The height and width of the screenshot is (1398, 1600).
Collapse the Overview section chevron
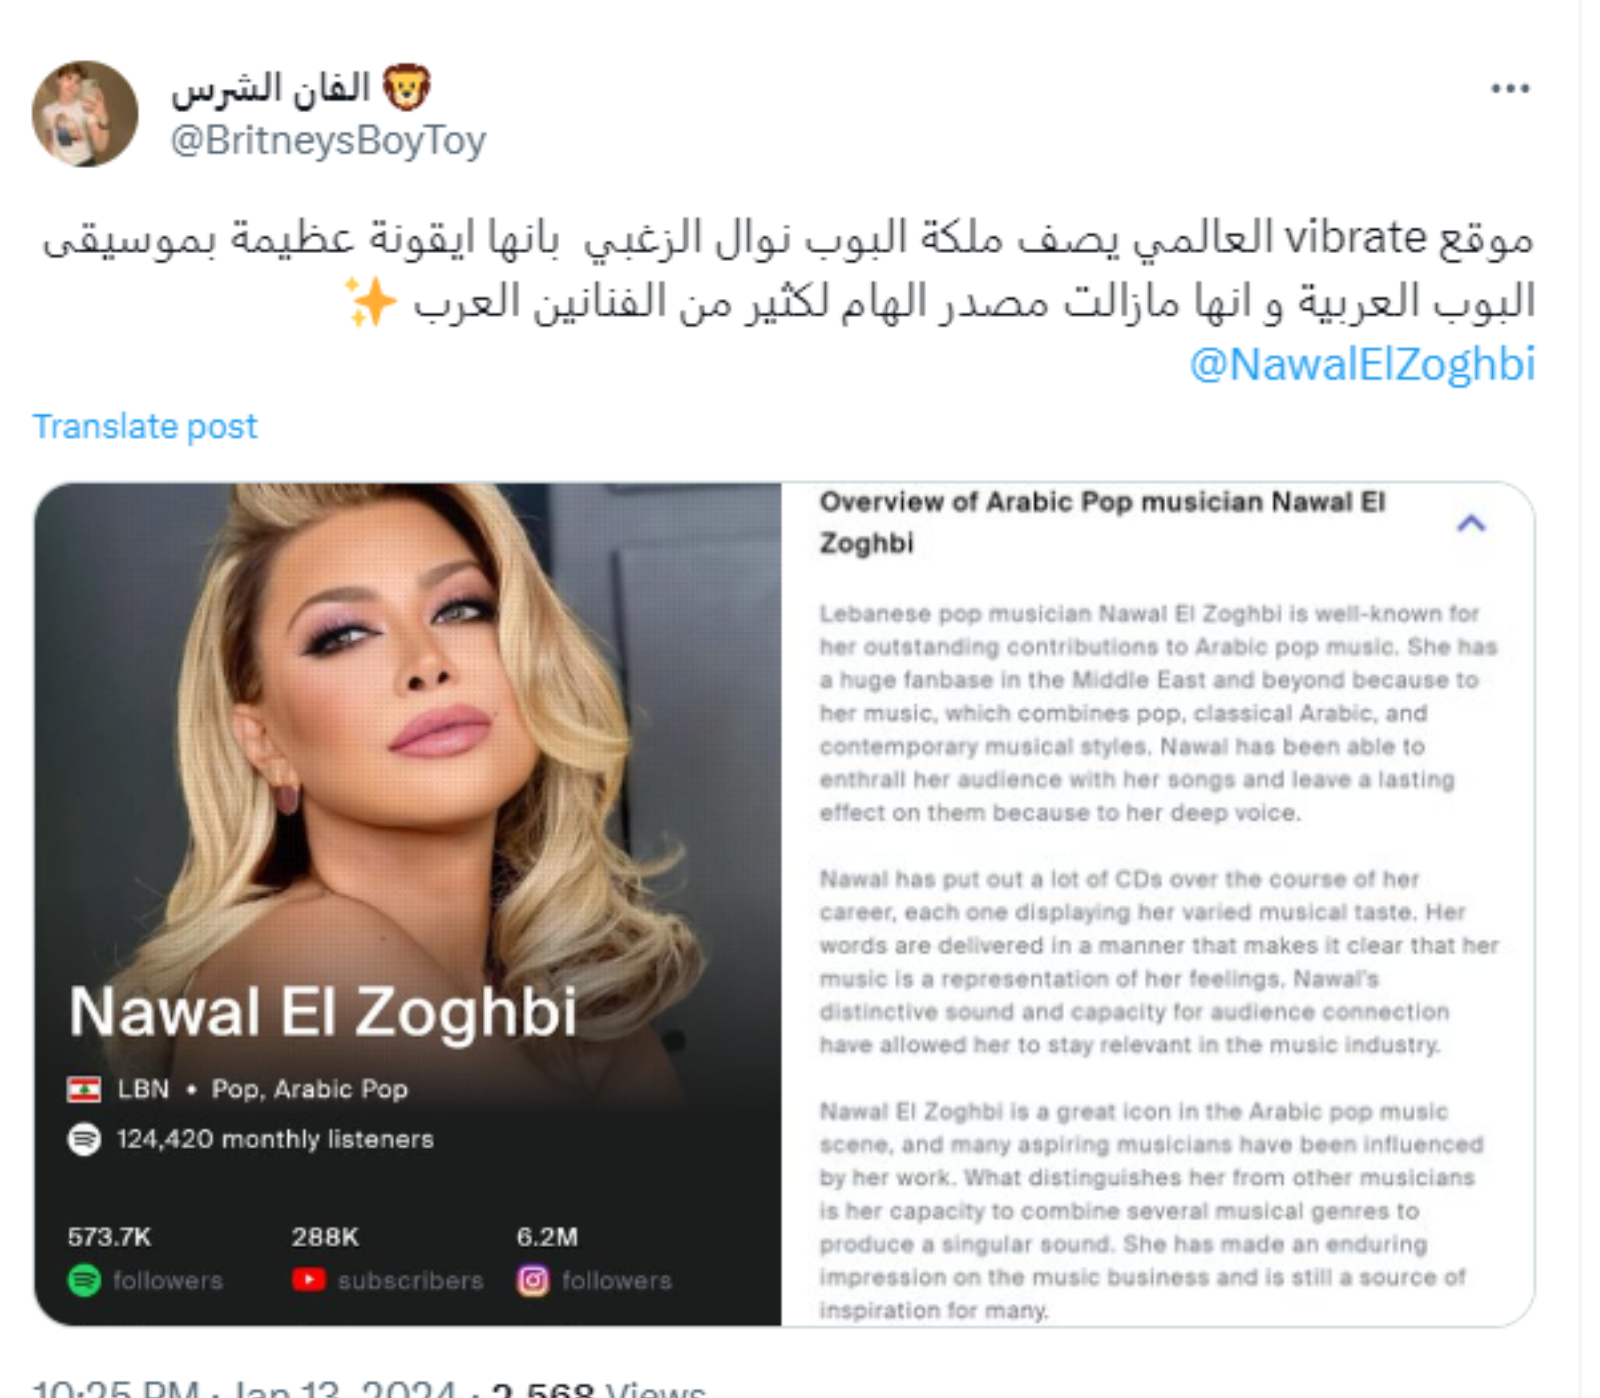click(1471, 523)
